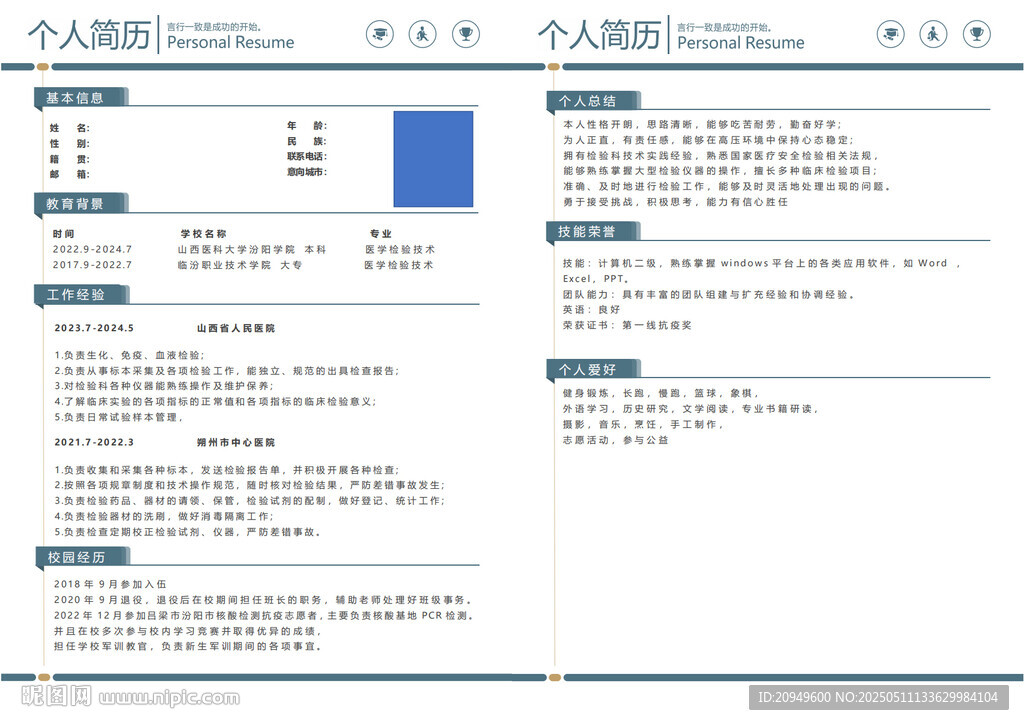Click the graduation cap icon on the second page
Image resolution: width=1024 pixels, height=725 pixels.
click(890, 34)
